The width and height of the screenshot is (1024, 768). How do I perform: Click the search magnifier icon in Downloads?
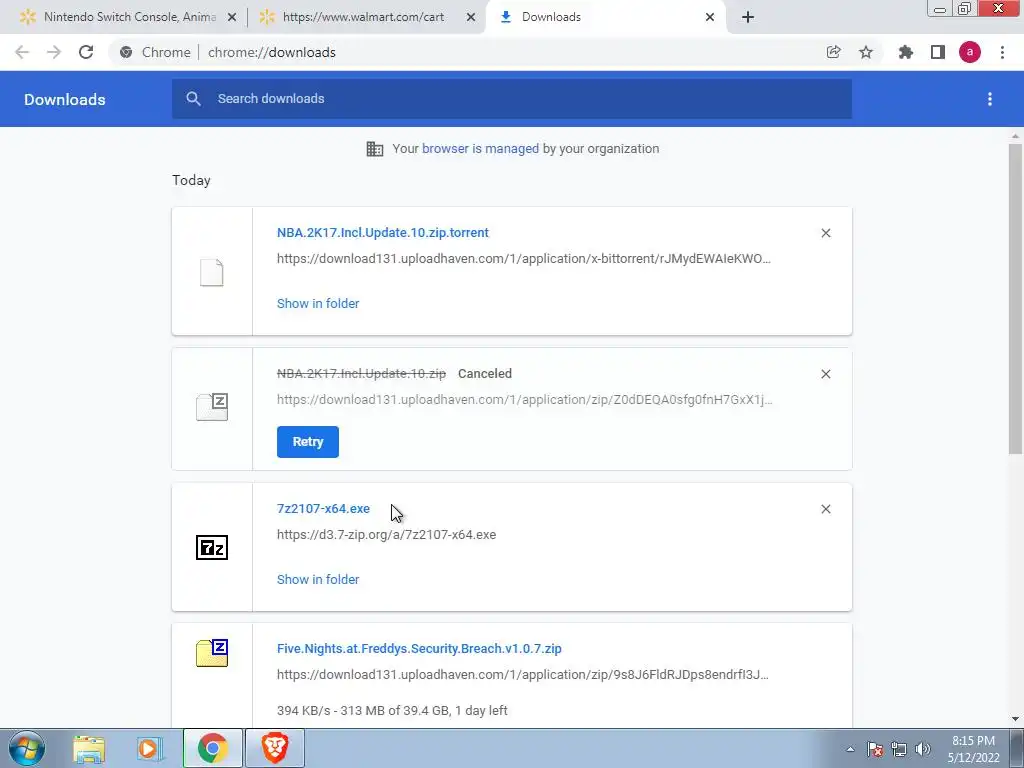[193, 99]
